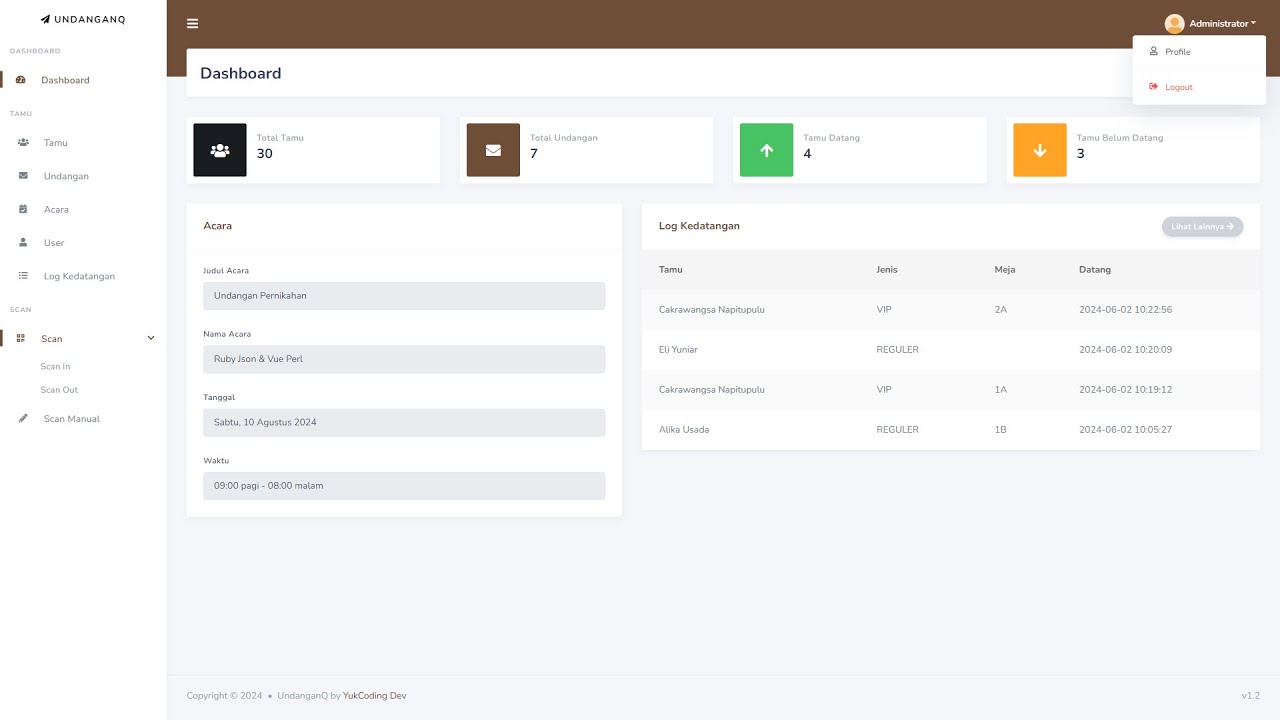Click the Log Kedatangan list icon
Image resolution: width=1280 pixels, height=720 pixels.
pos(23,276)
